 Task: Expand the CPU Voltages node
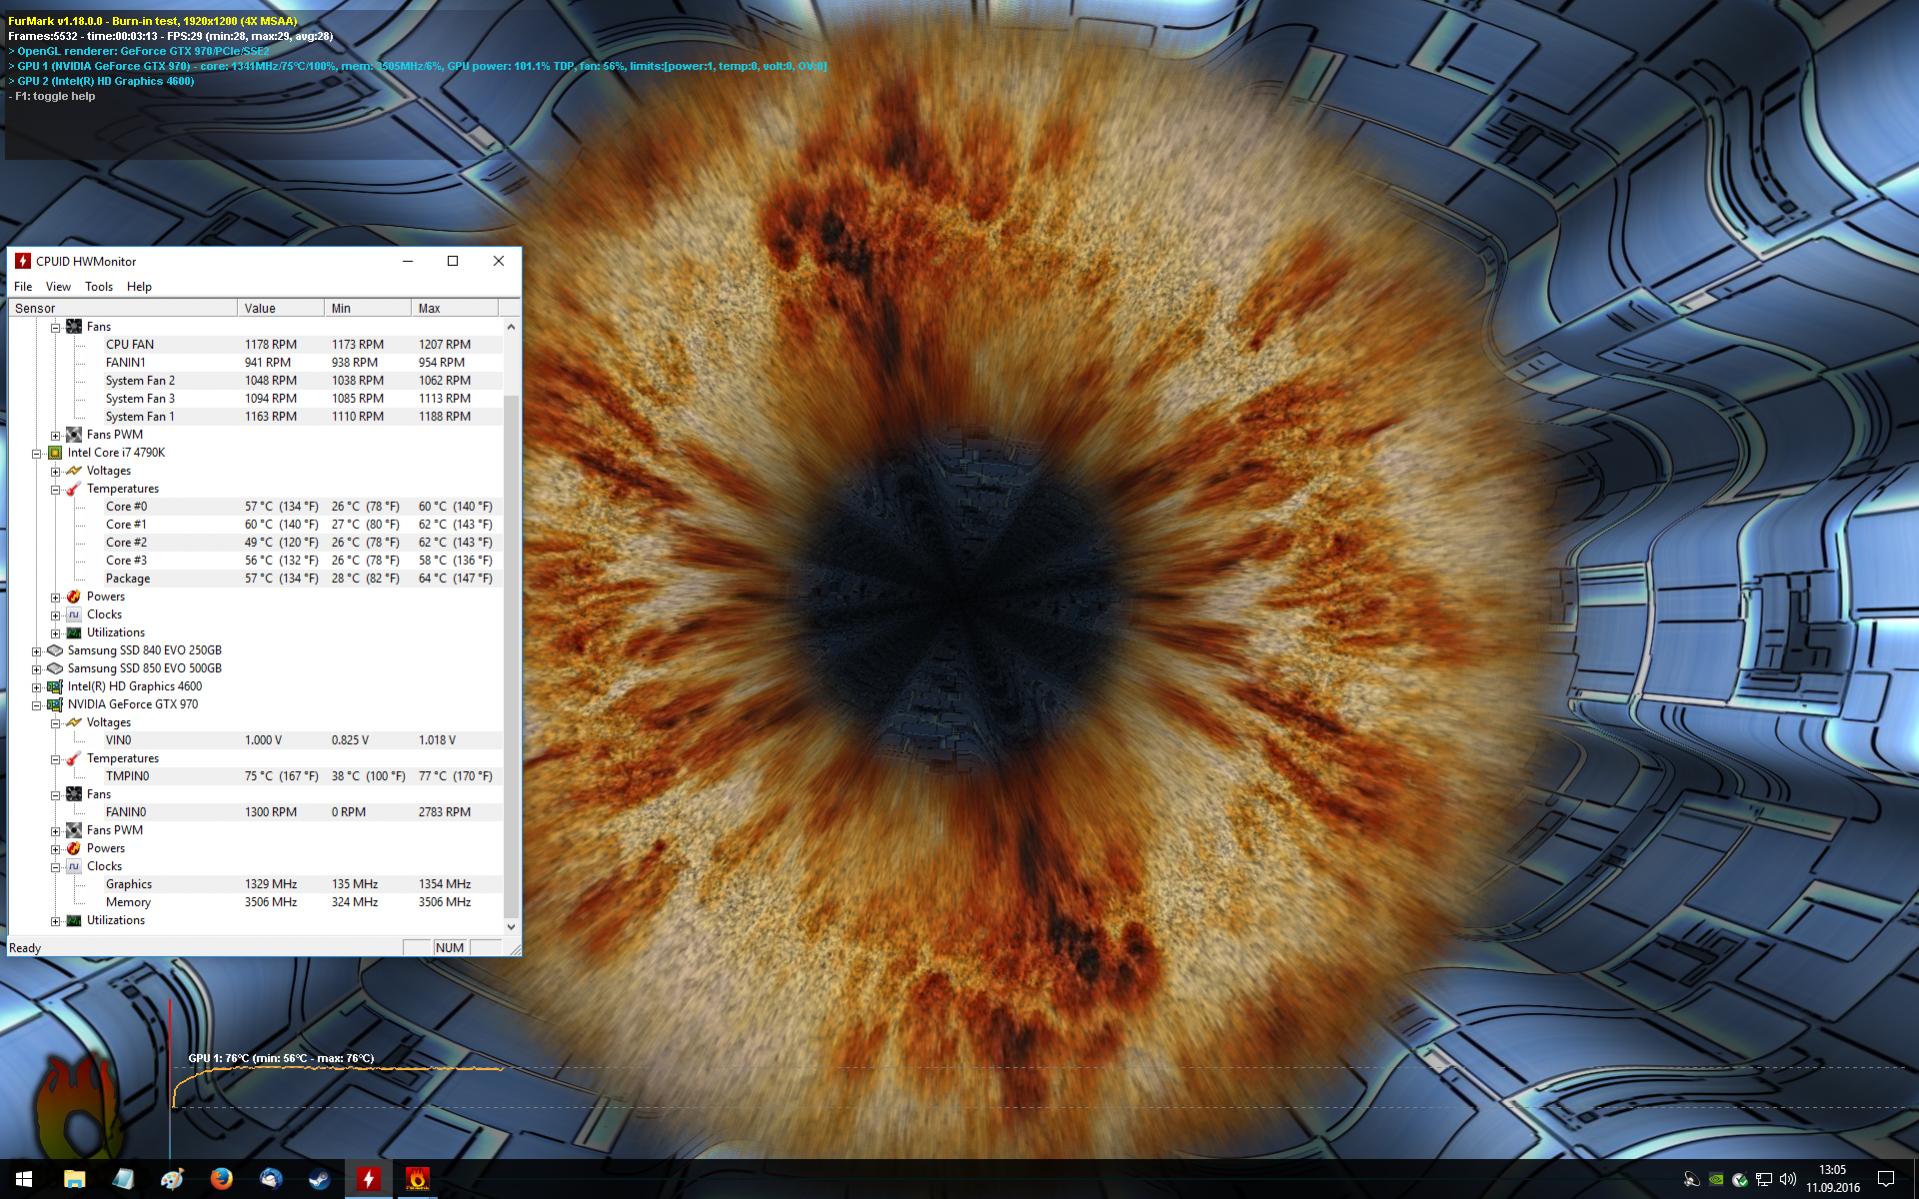click(x=56, y=471)
